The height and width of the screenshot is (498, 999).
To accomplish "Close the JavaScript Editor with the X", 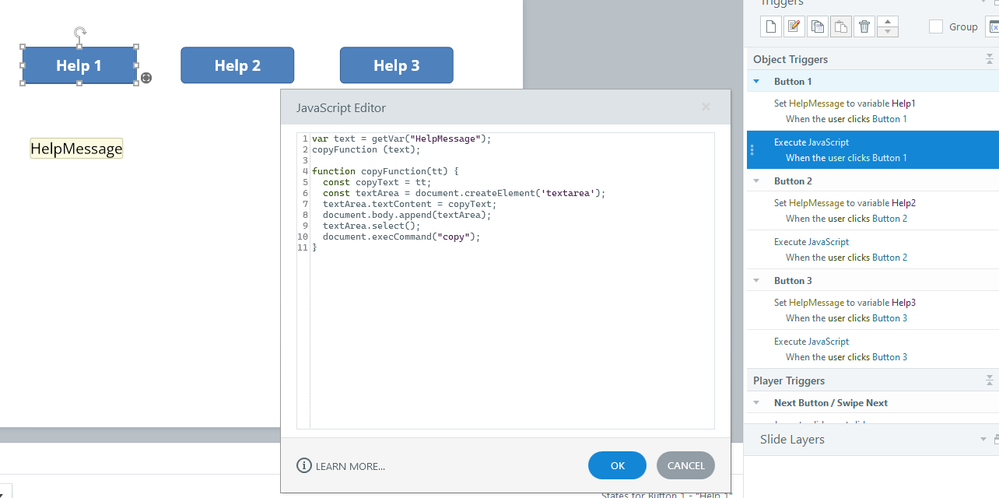I will tap(706, 107).
